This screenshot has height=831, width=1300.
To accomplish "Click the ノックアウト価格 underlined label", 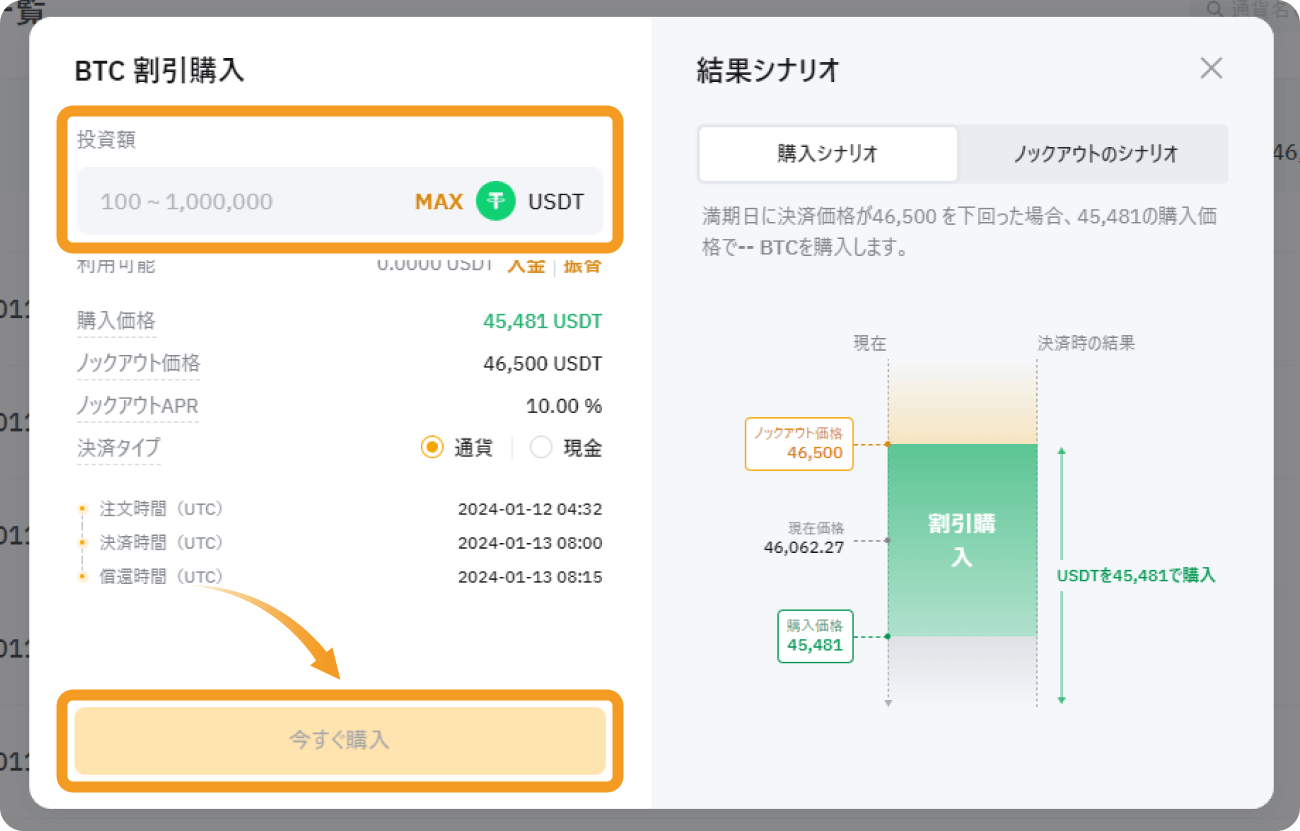I will click(x=138, y=363).
